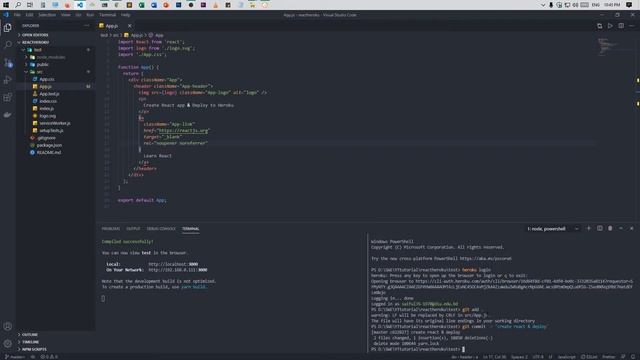Click the Windows Start button
640x360 pixels.
coord(6,5)
